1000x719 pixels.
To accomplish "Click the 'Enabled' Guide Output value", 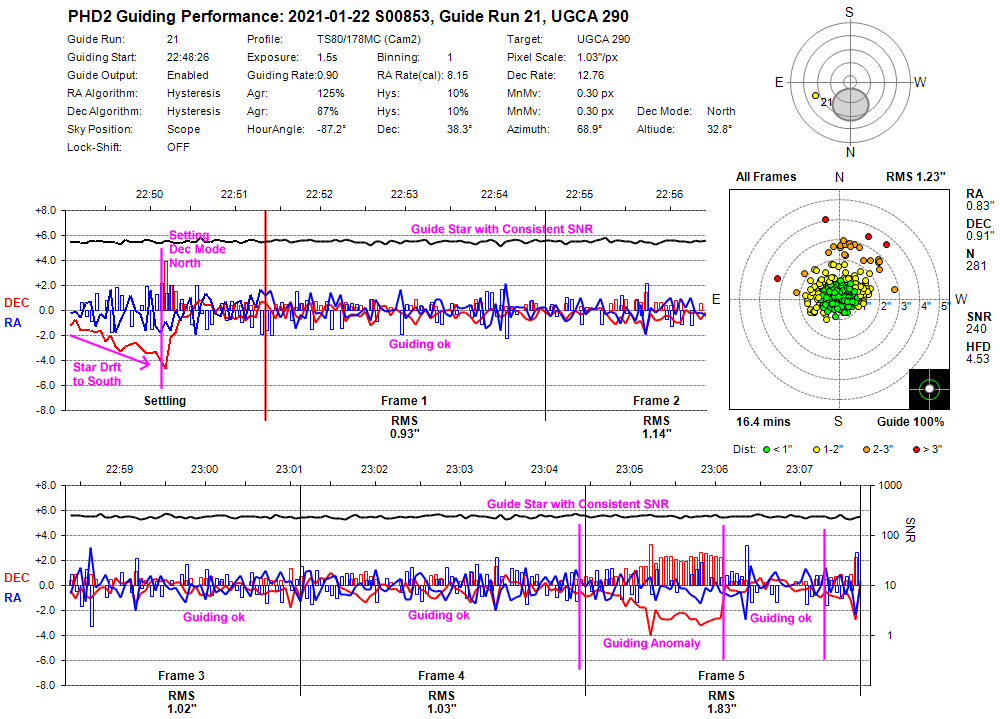I will coord(188,75).
